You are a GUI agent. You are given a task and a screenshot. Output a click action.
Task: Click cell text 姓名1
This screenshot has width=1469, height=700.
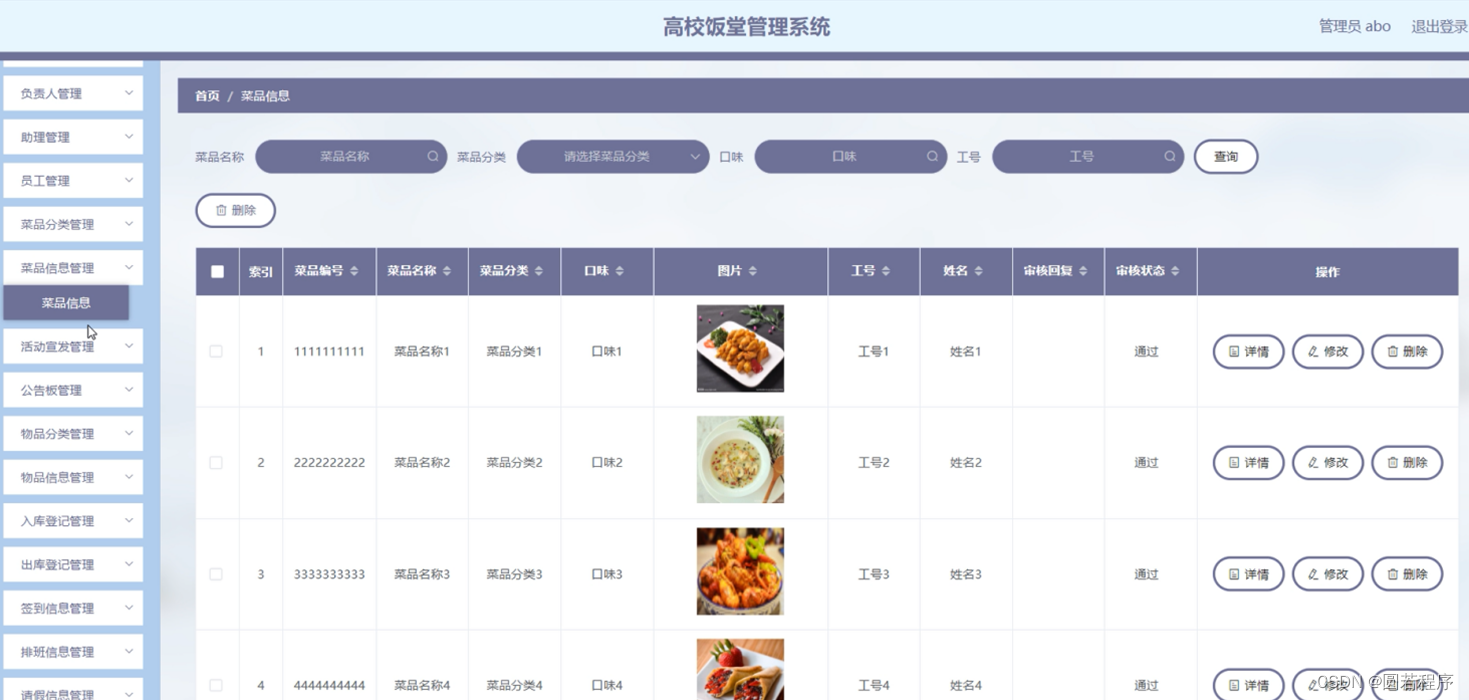tap(966, 351)
